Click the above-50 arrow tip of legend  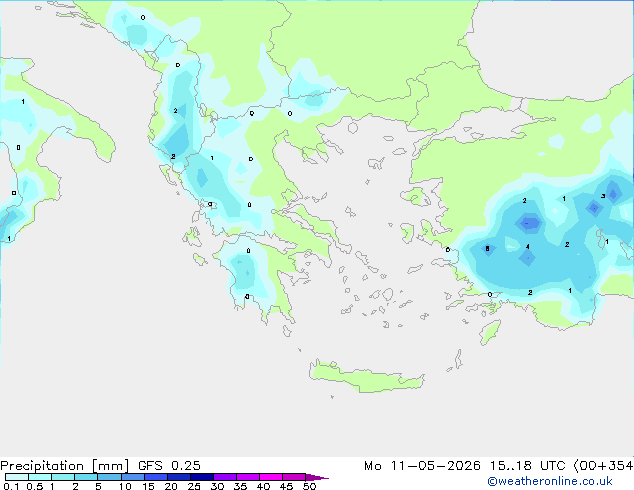point(317,477)
